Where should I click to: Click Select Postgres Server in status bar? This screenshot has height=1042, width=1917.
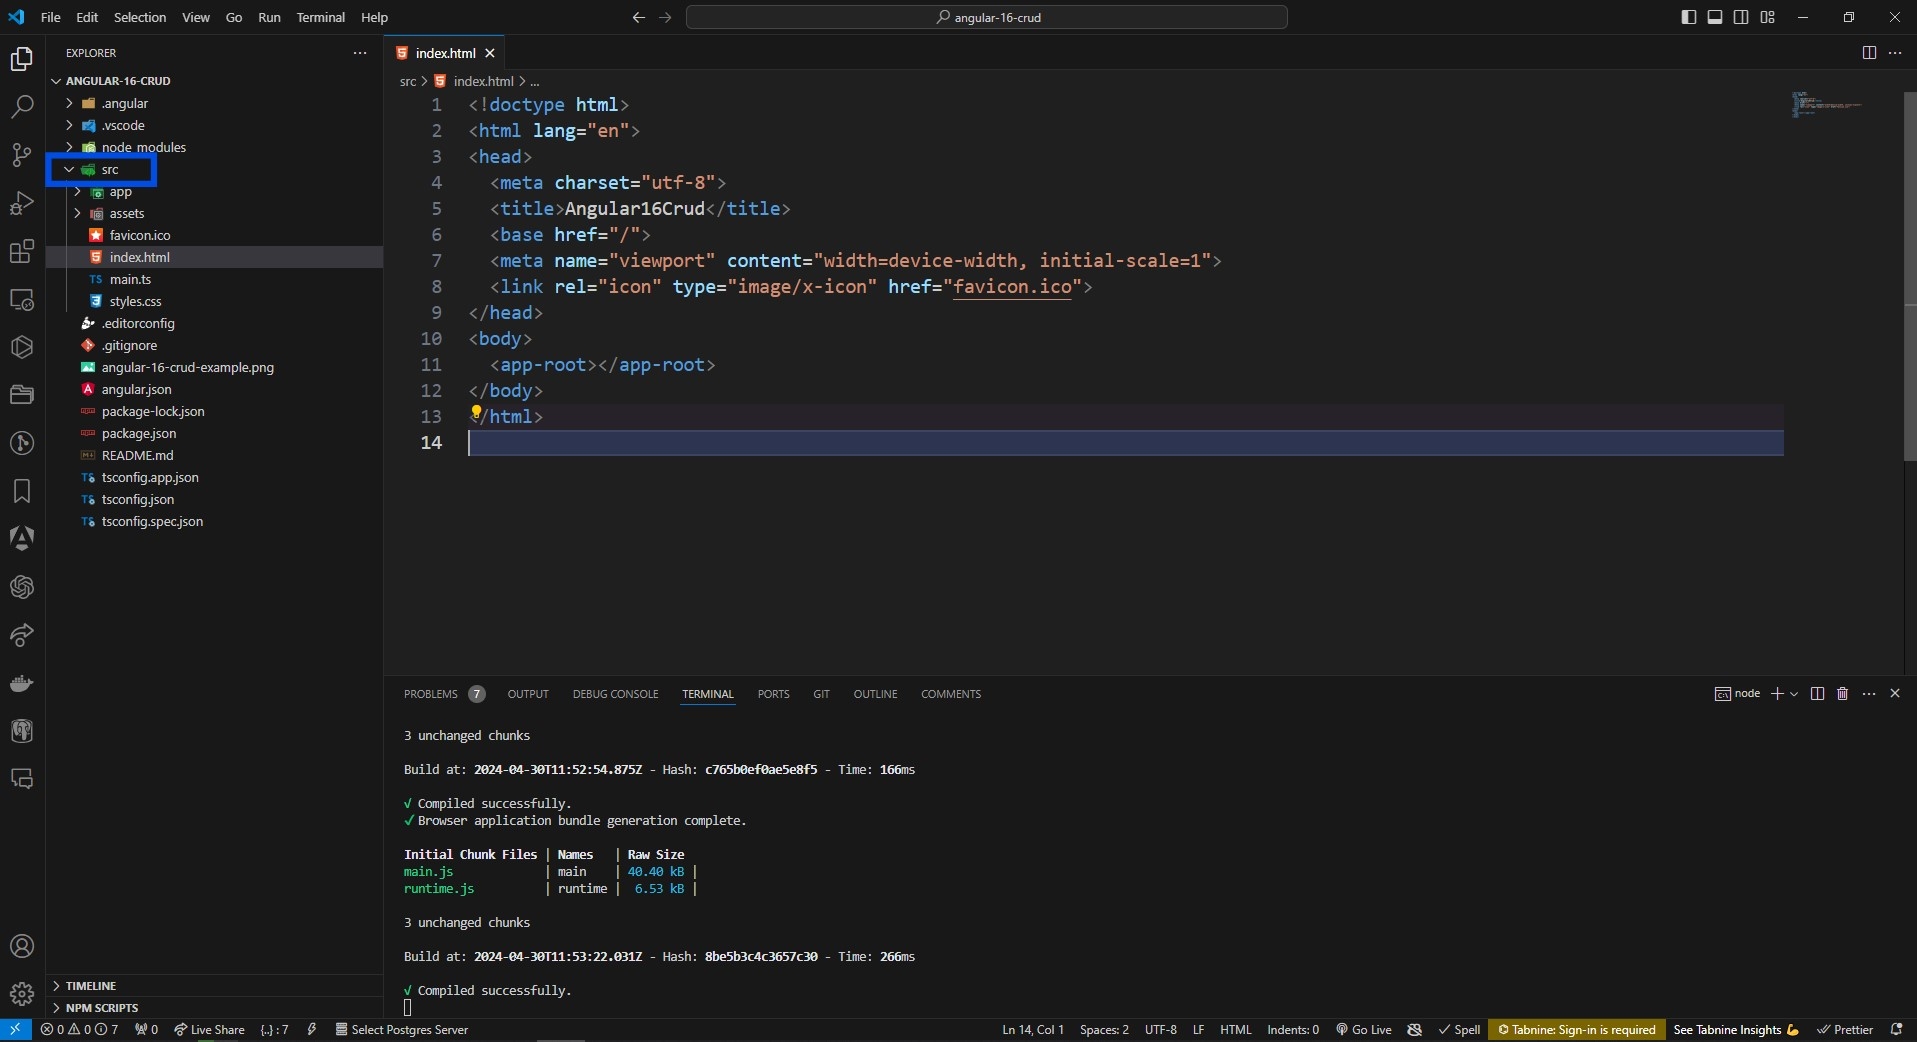pos(401,1029)
